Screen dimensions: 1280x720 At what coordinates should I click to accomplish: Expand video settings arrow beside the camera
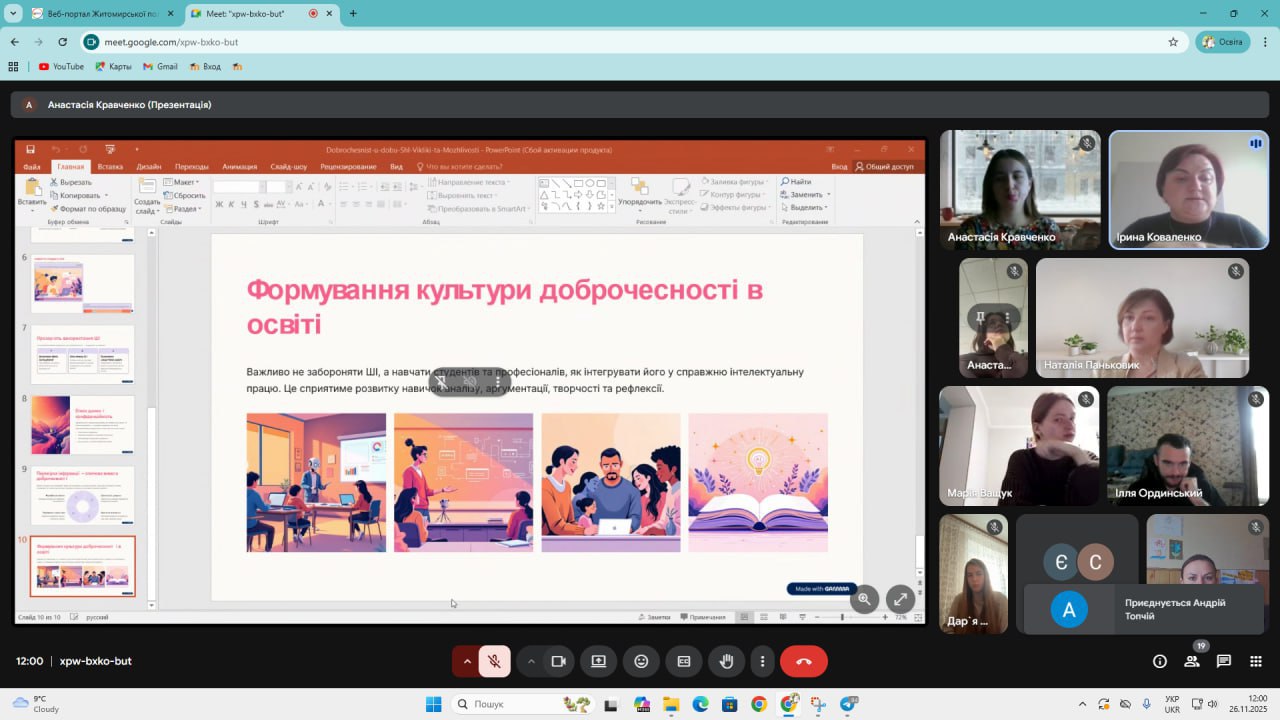(531, 661)
